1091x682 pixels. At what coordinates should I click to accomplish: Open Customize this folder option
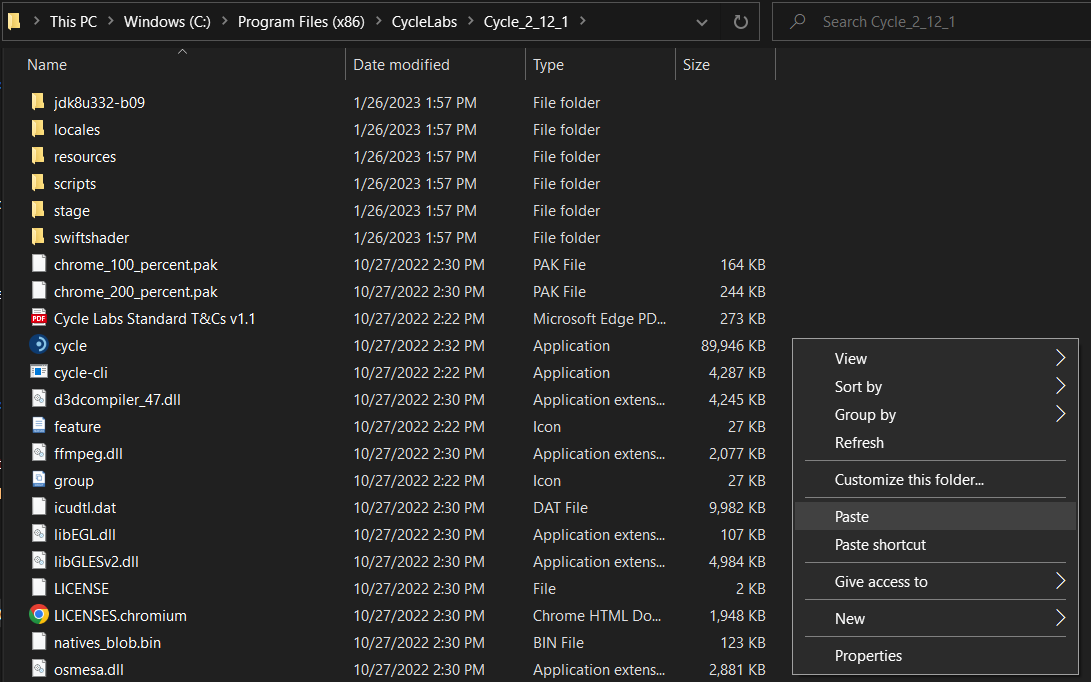click(x=935, y=479)
